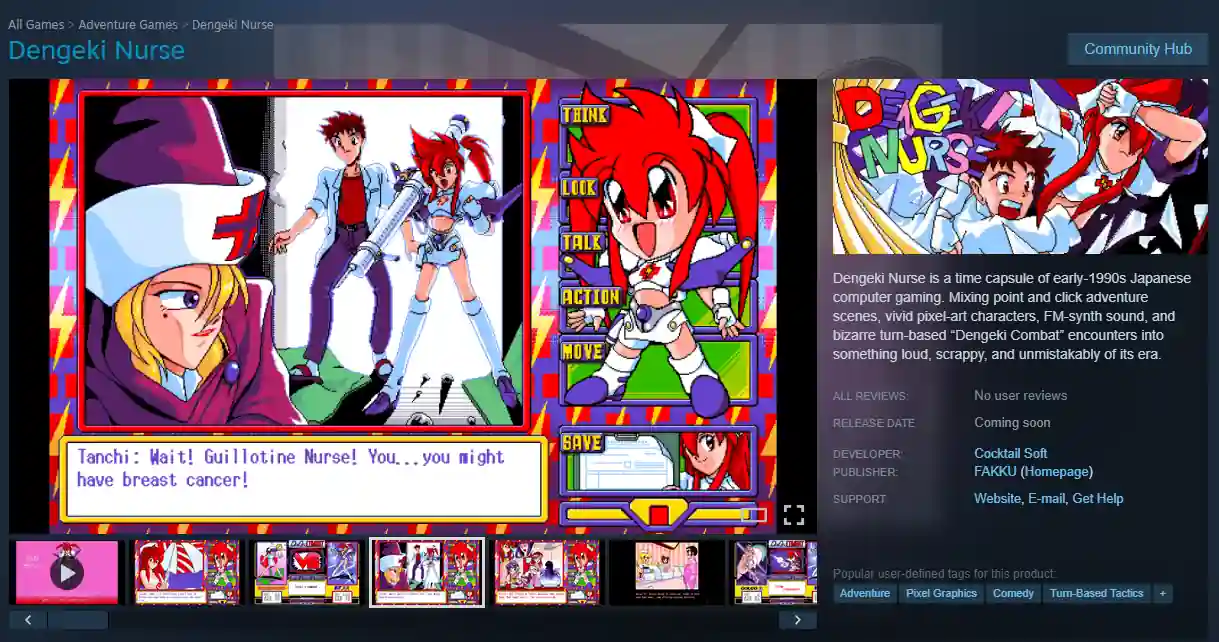Select the Turn-Based Tactics tag
The height and width of the screenshot is (642, 1219).
pyautogui.click(x=1096, y=593)
